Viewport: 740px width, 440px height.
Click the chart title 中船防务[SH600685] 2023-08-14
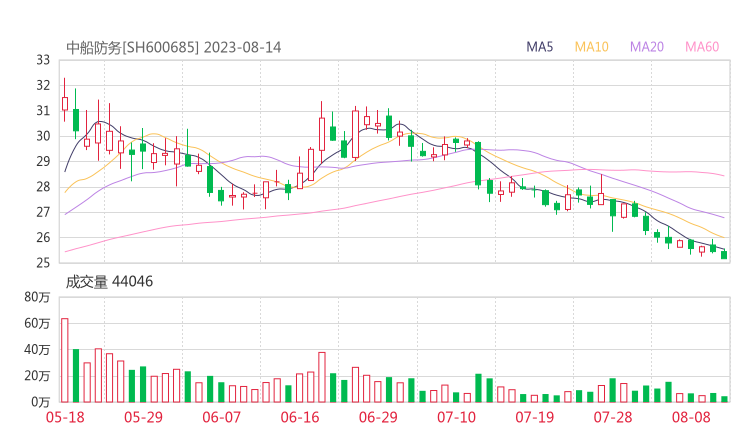174,48
